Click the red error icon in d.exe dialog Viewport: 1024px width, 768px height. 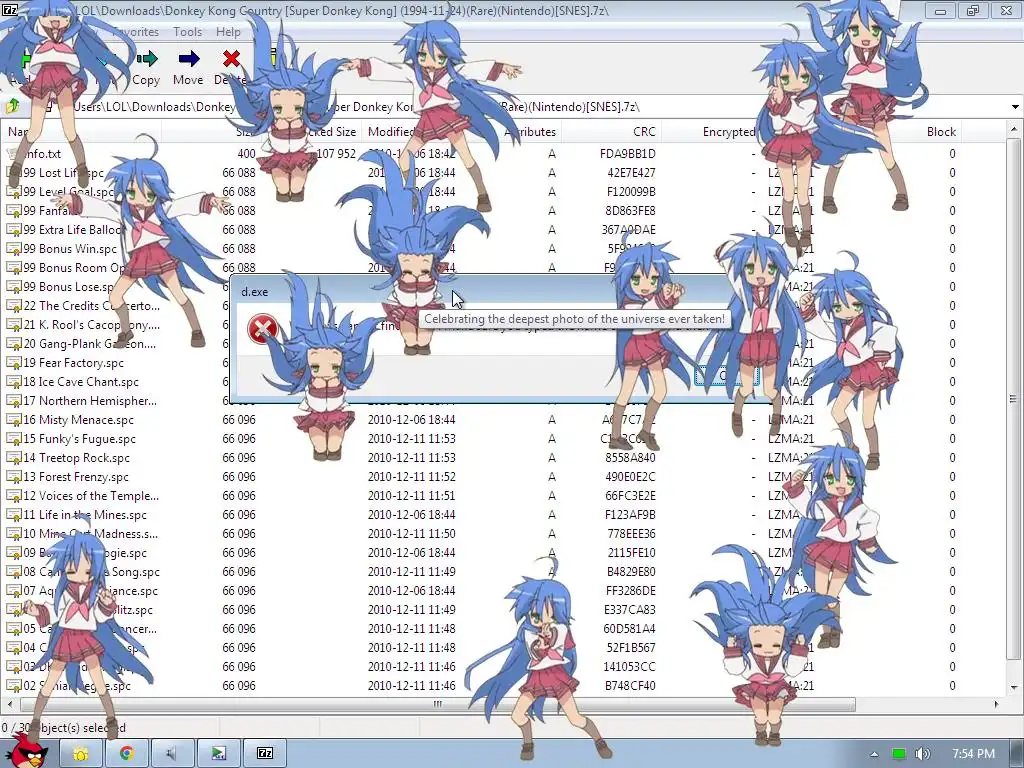coord(263,328)
